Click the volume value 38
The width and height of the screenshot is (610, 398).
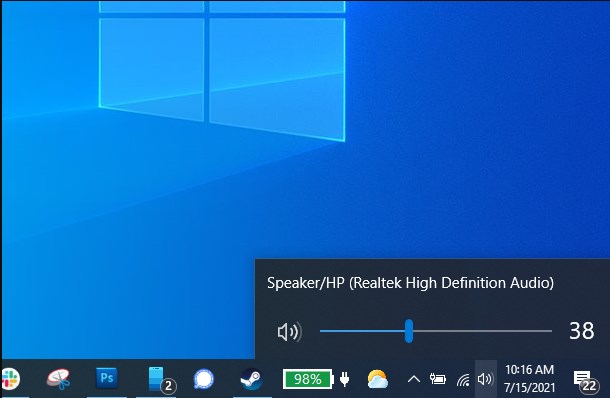(582, 331)
